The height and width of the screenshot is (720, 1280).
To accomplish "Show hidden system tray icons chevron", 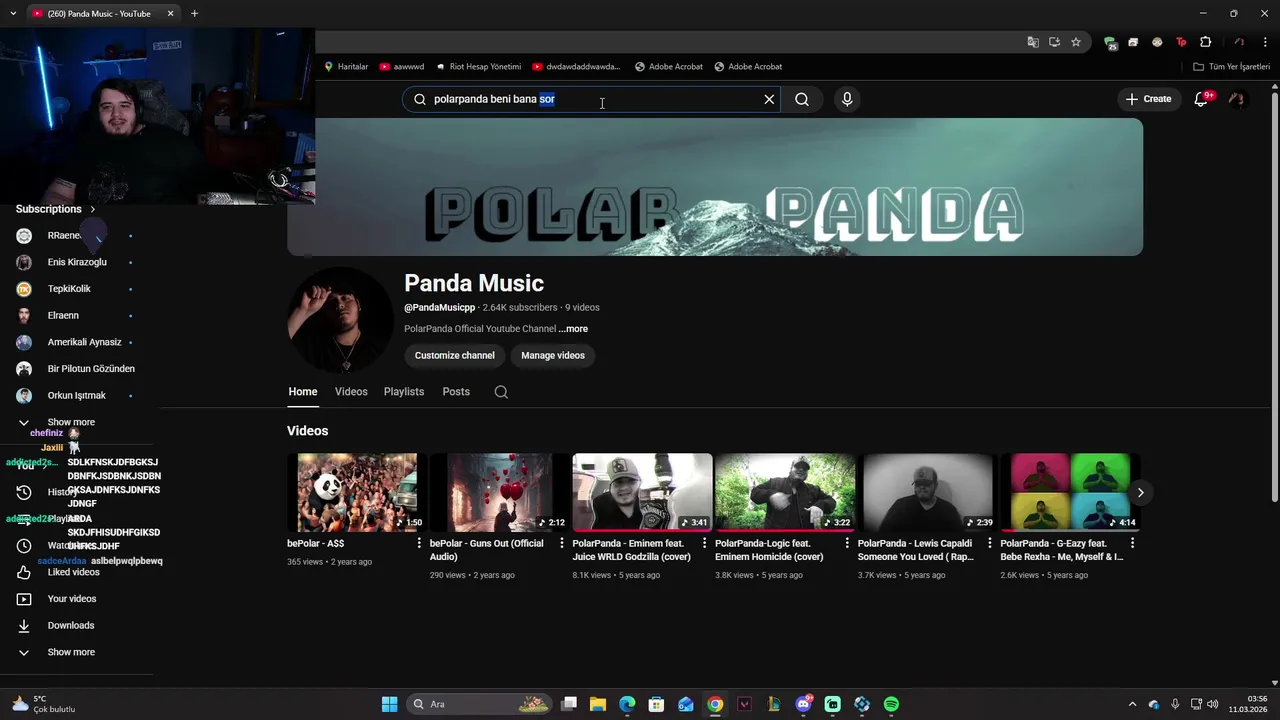I will click(x=1132, y=704).
